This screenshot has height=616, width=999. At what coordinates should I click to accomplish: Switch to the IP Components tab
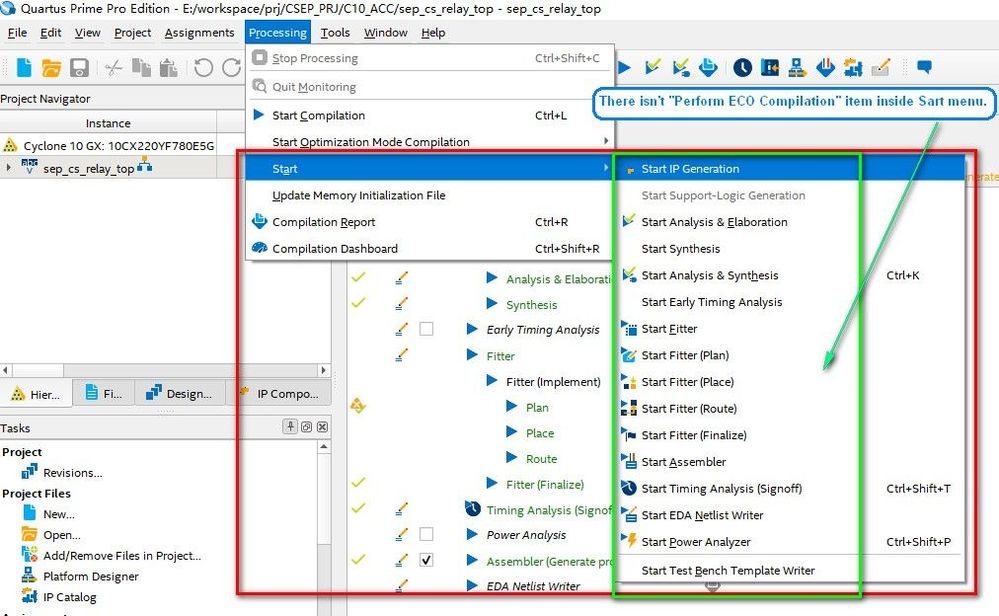(x=280, y=394)
